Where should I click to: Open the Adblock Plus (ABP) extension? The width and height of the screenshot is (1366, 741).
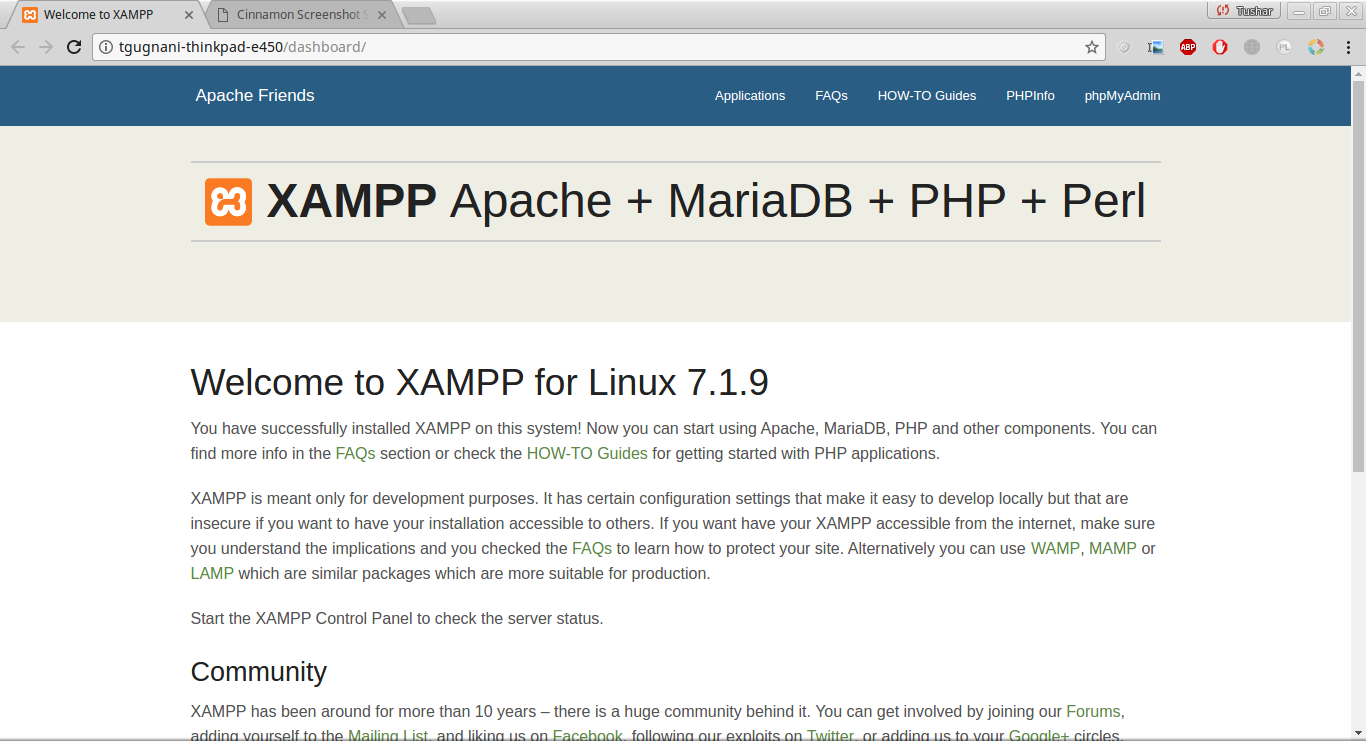pos(1188,47)
